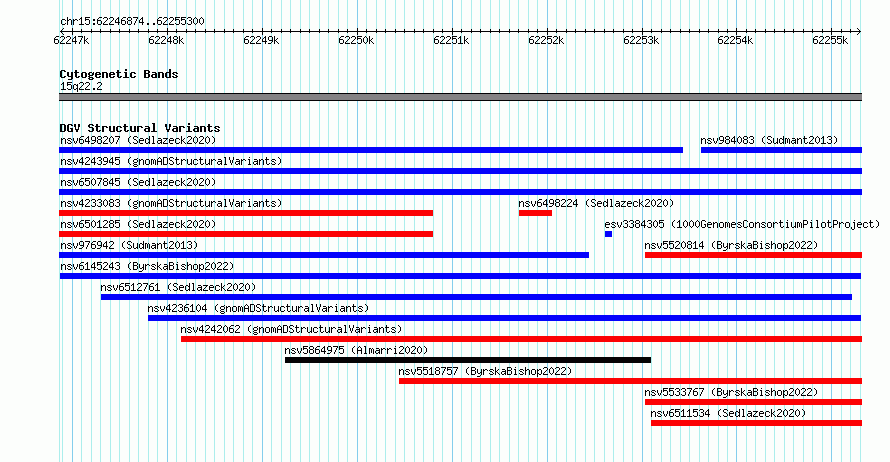The width and height of the screenshot is (890, 462).
Task: Click nsv4242062 (gnomADStructuralVariants) label
Action: pos(291,329)
